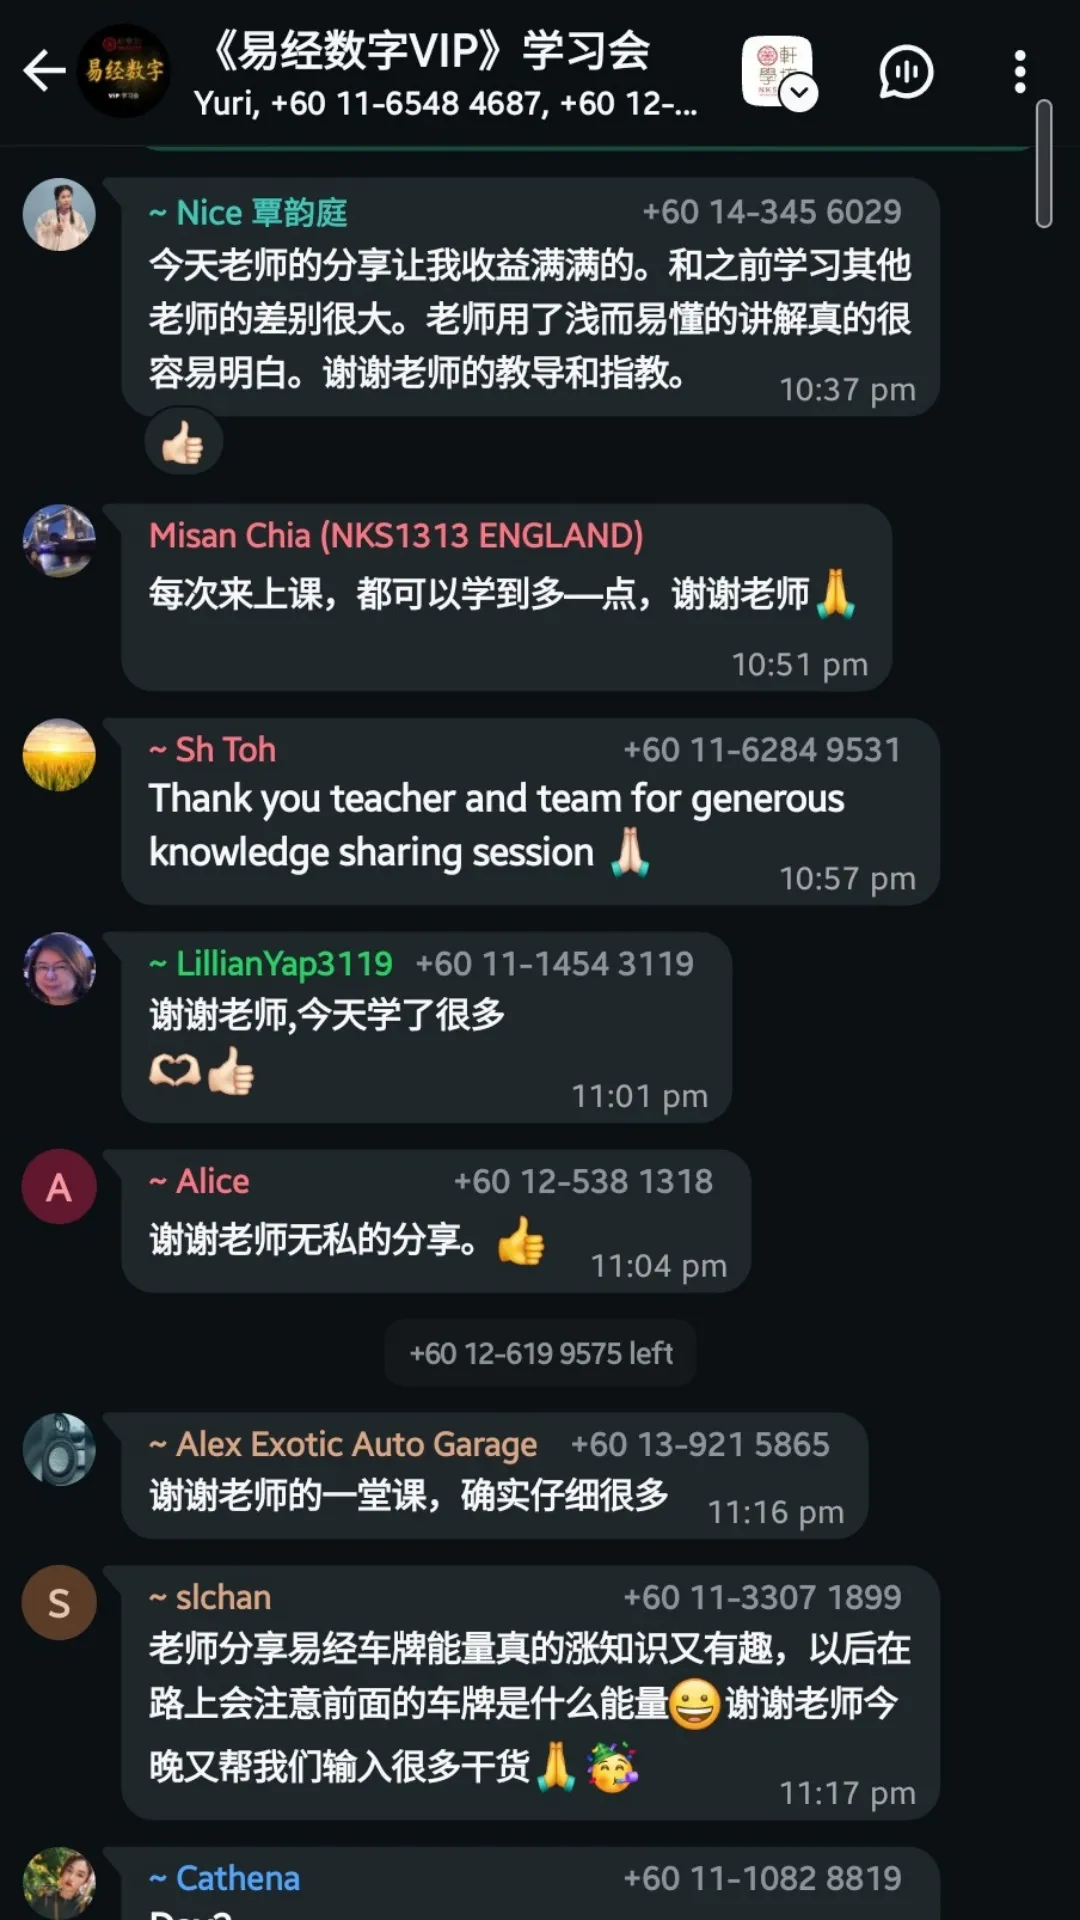Tap Alice's letter A avatar

point(59,1186)
